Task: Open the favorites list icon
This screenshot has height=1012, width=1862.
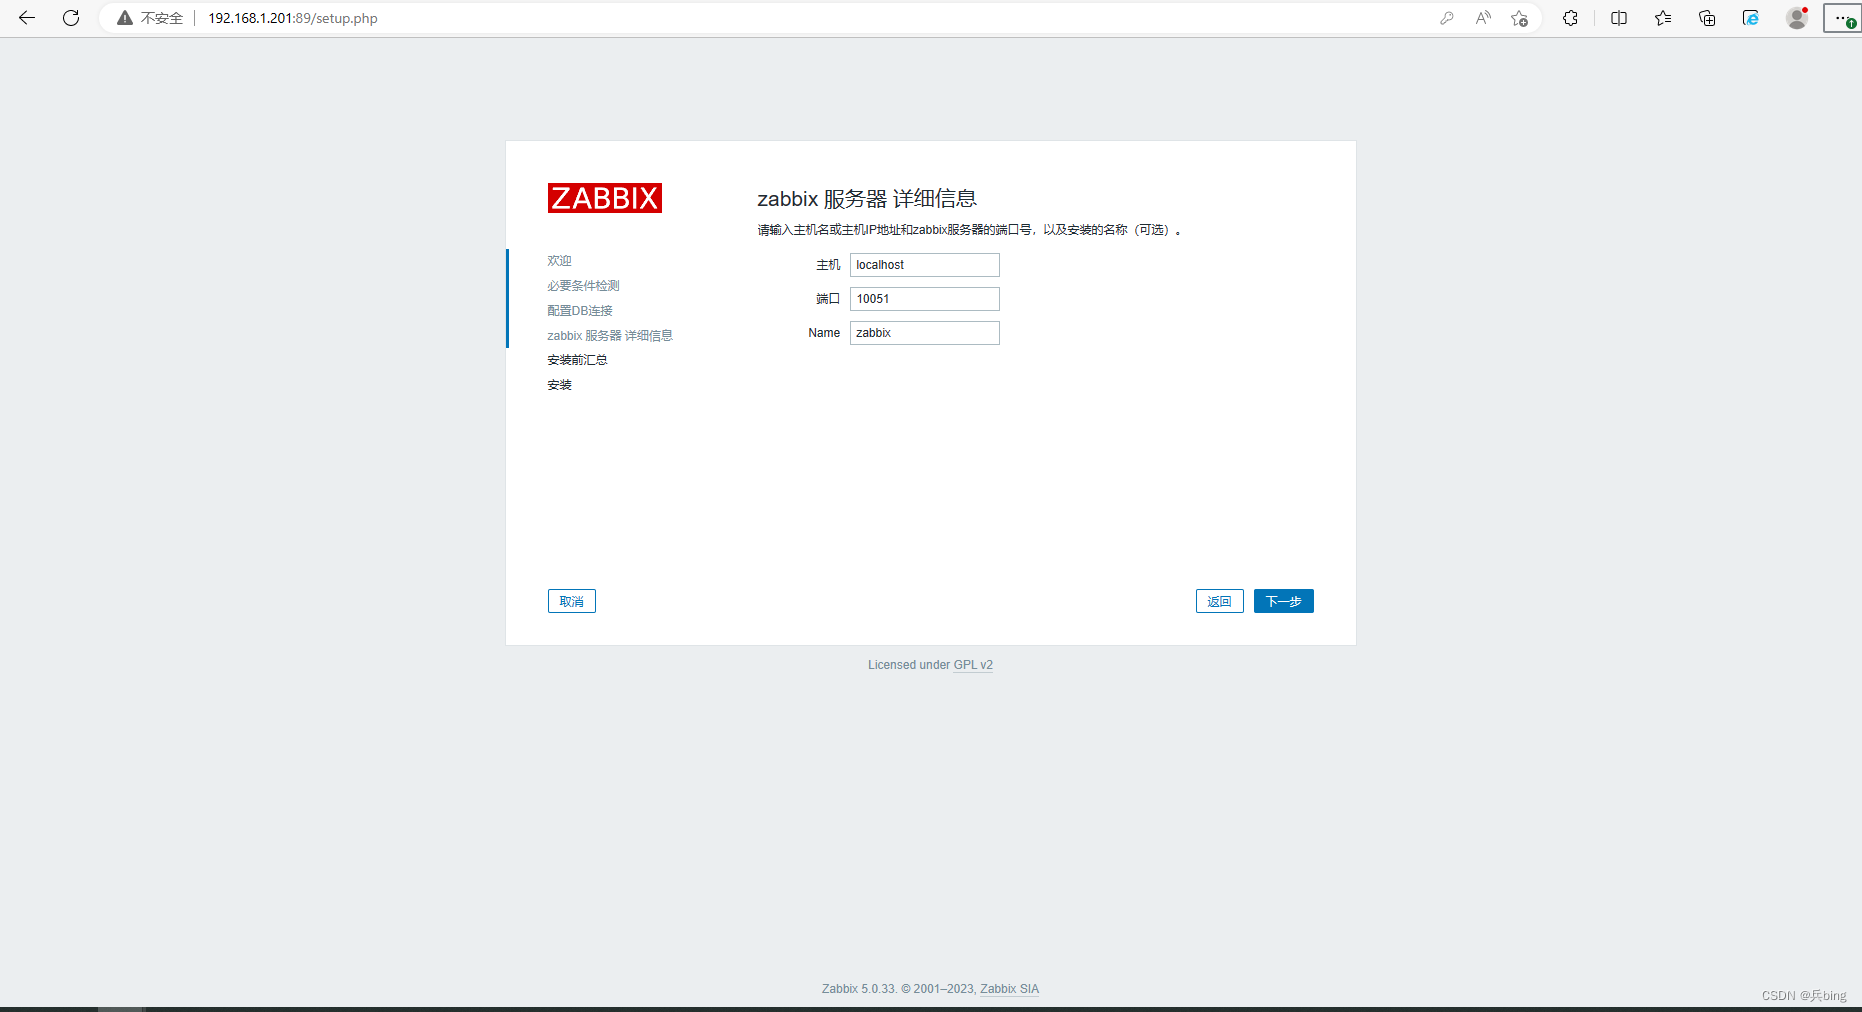Action: point(1663,18)
